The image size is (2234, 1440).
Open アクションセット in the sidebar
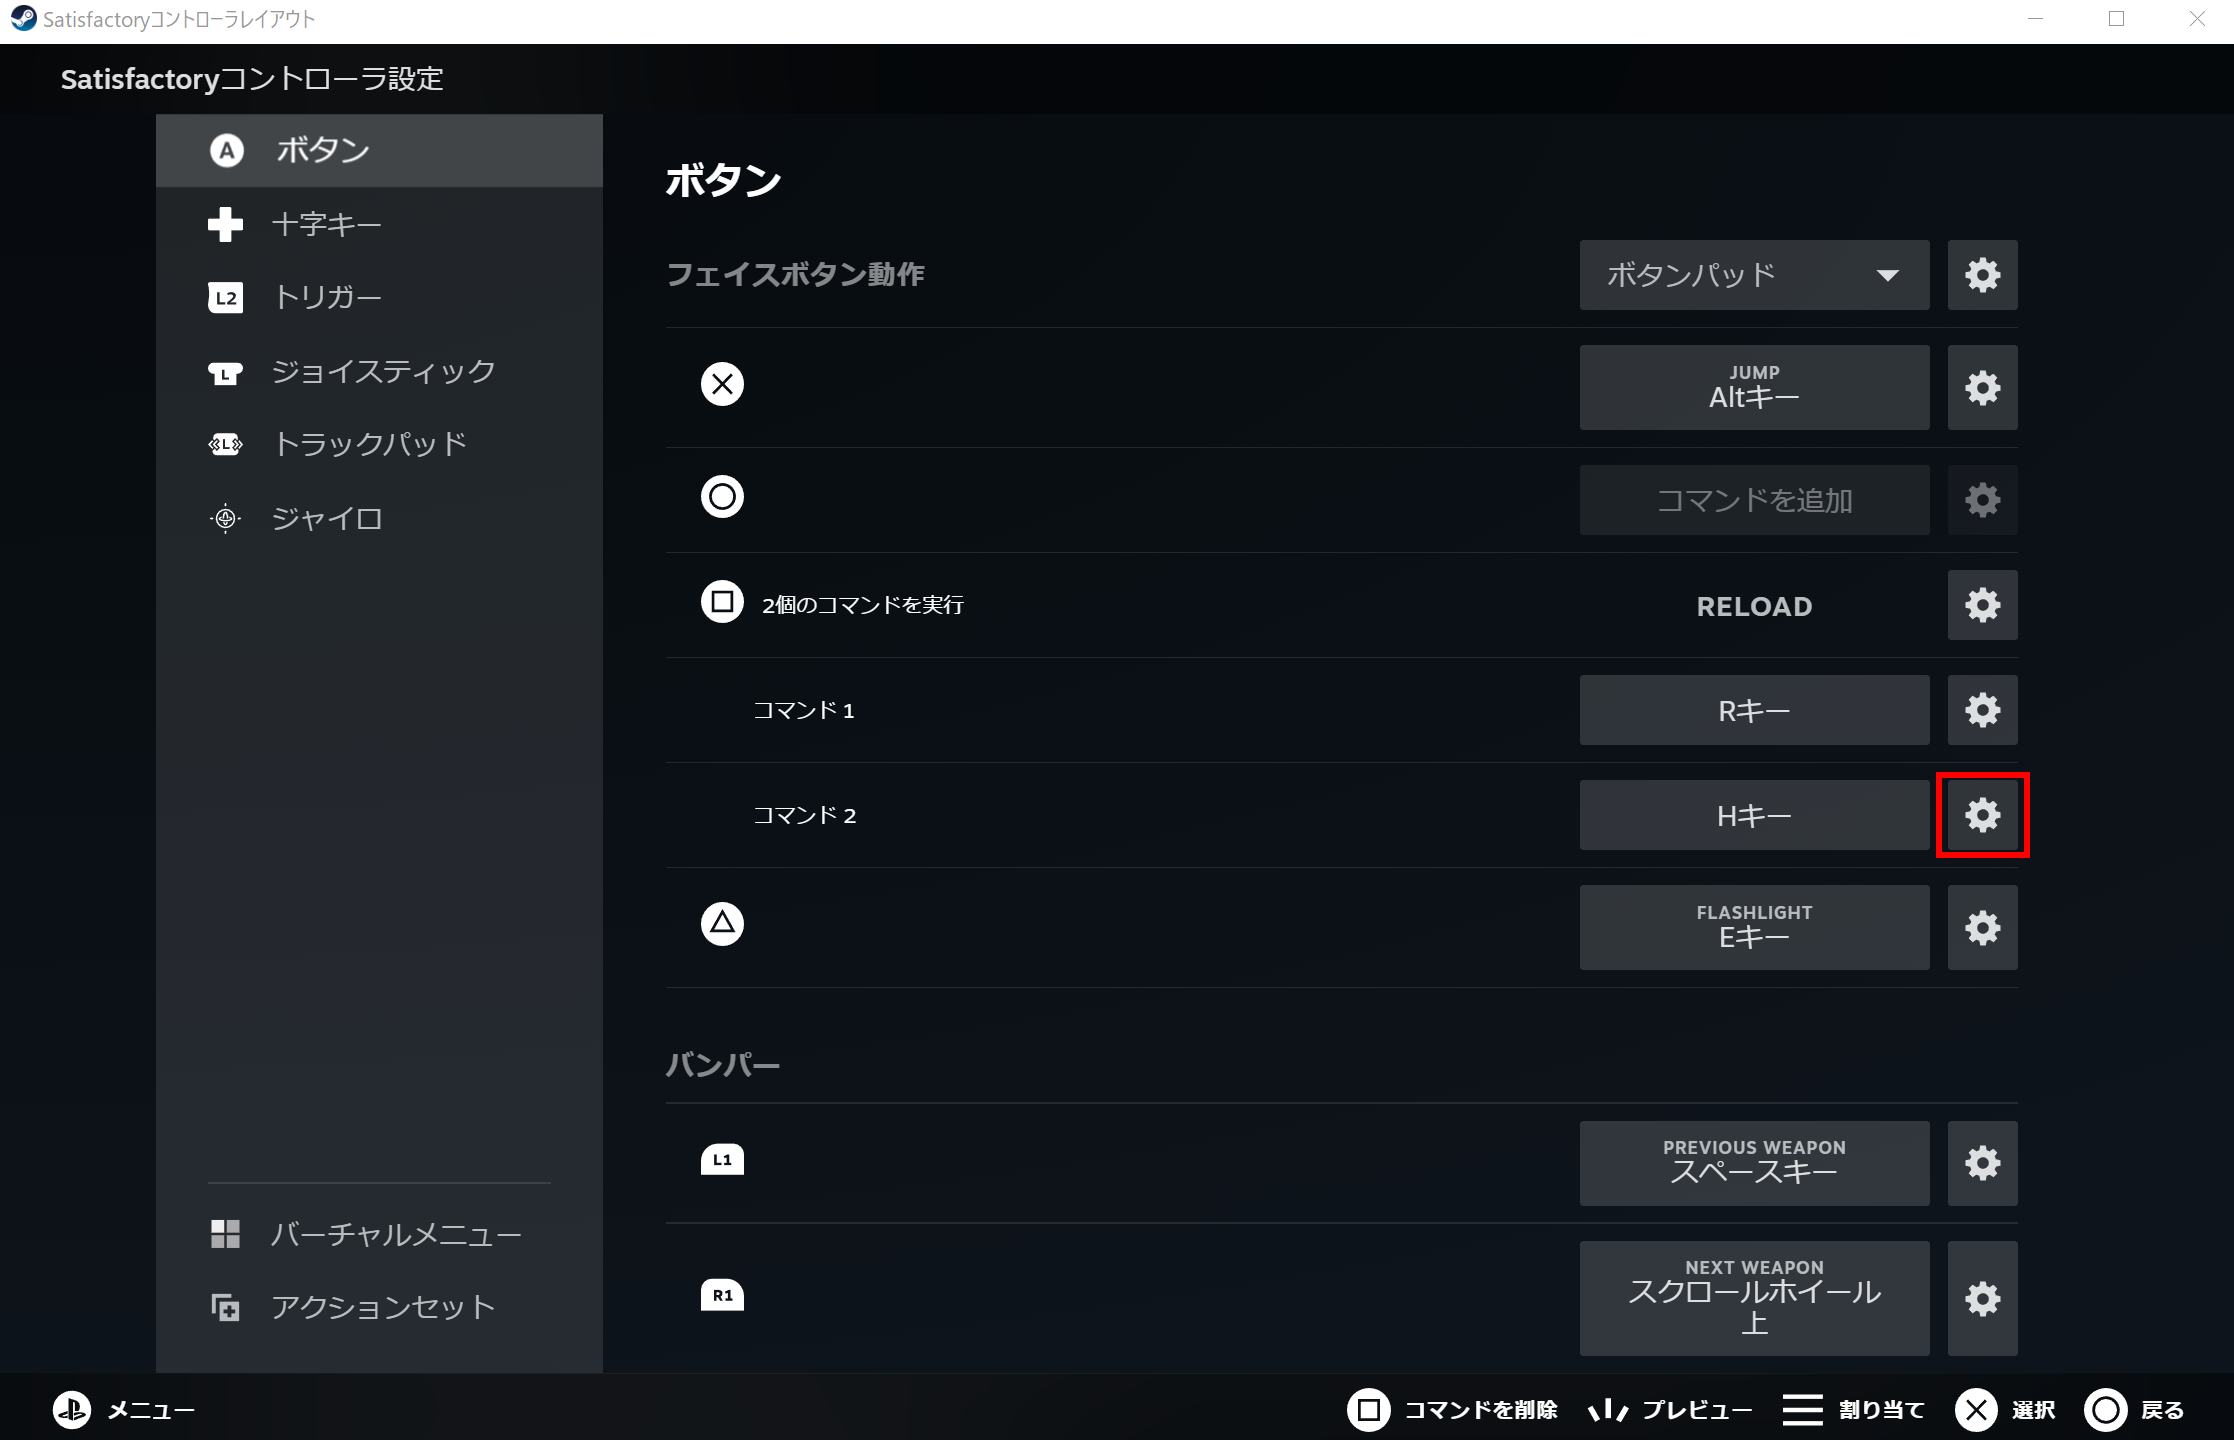pyautogui.click(x=379, y=1307)
